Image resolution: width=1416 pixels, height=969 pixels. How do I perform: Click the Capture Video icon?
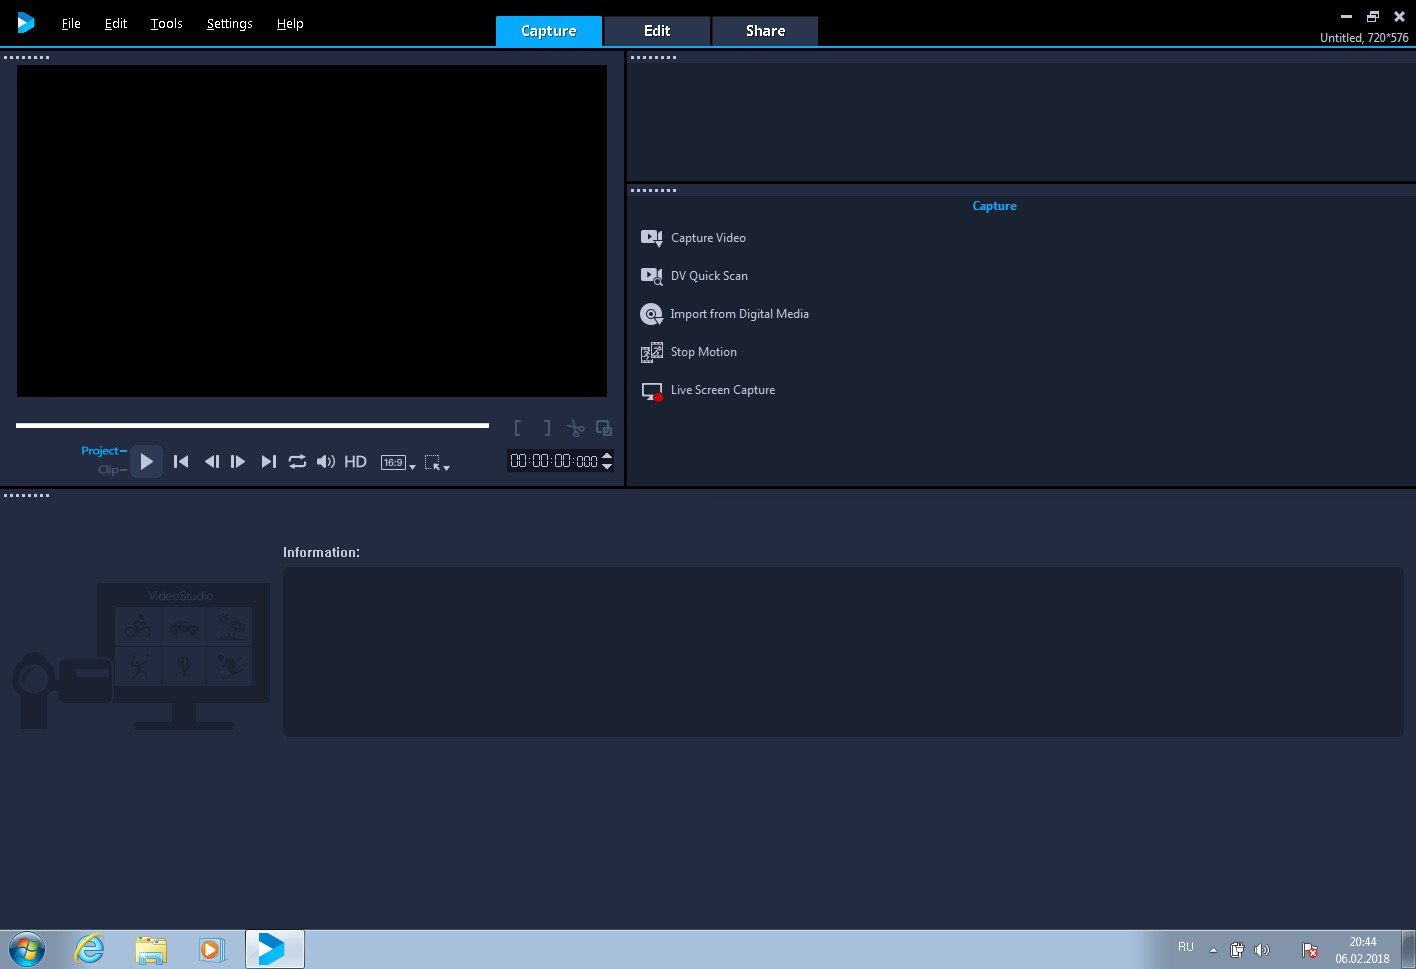pyautogui.click(x=651, y=238)
